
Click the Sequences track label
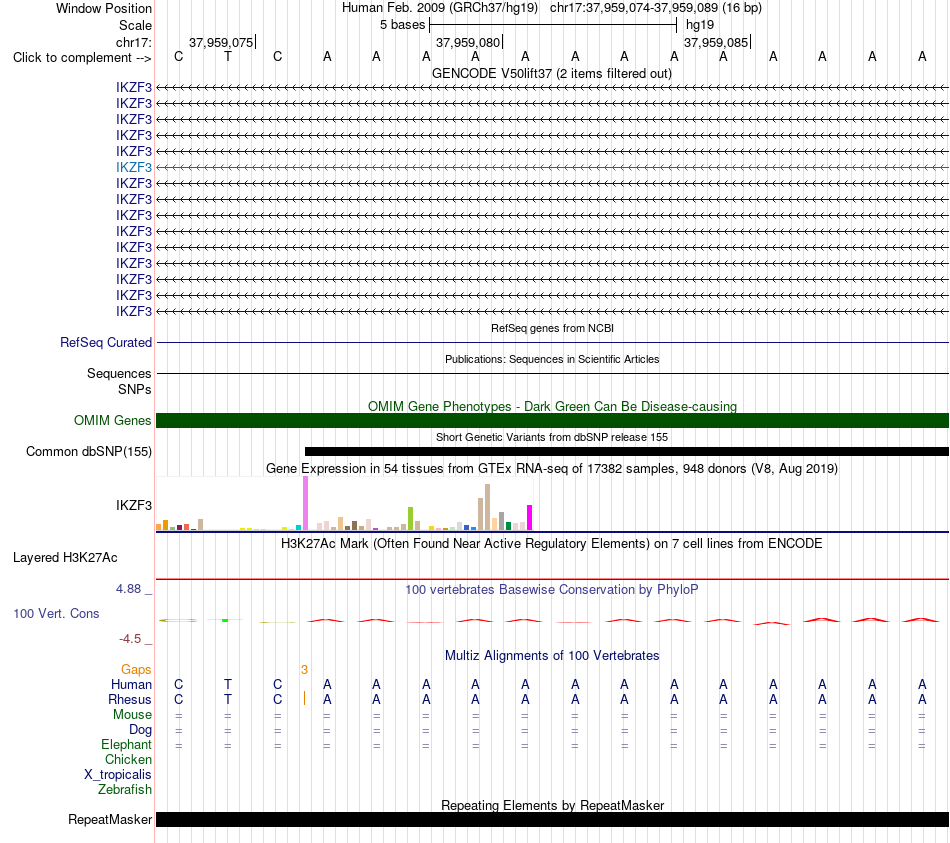coord(119,373)
